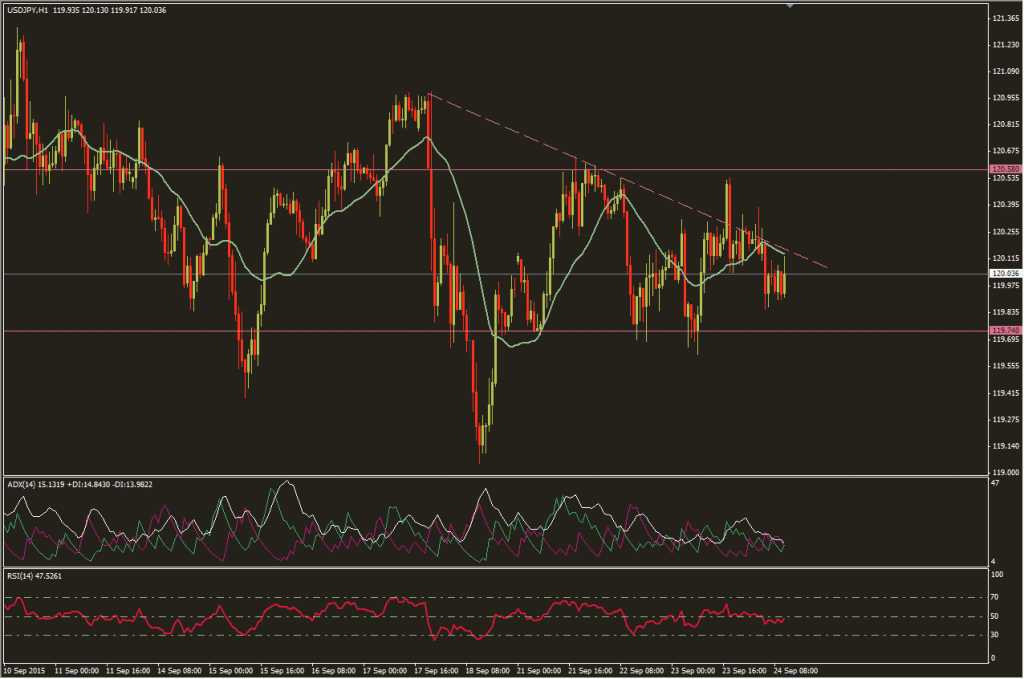Click the 14 Sep 08:00 time label
Screen dimensions: 1024x679
tap(180, 671)
